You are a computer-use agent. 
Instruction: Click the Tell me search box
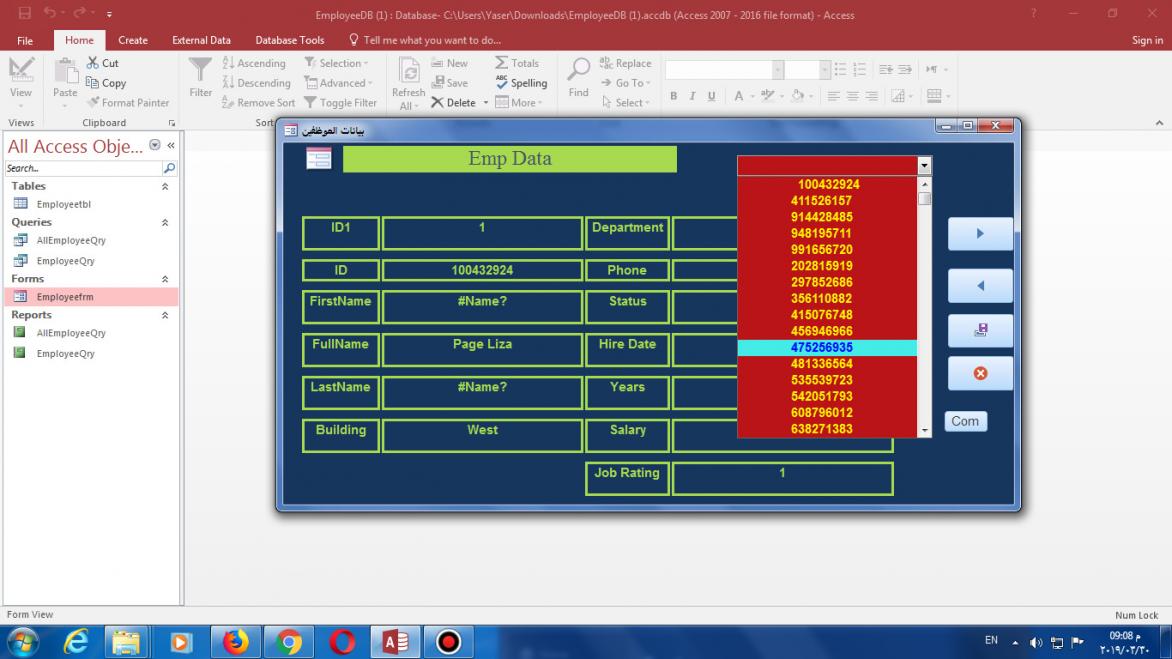pyautogui.click(x=425, y=40)
